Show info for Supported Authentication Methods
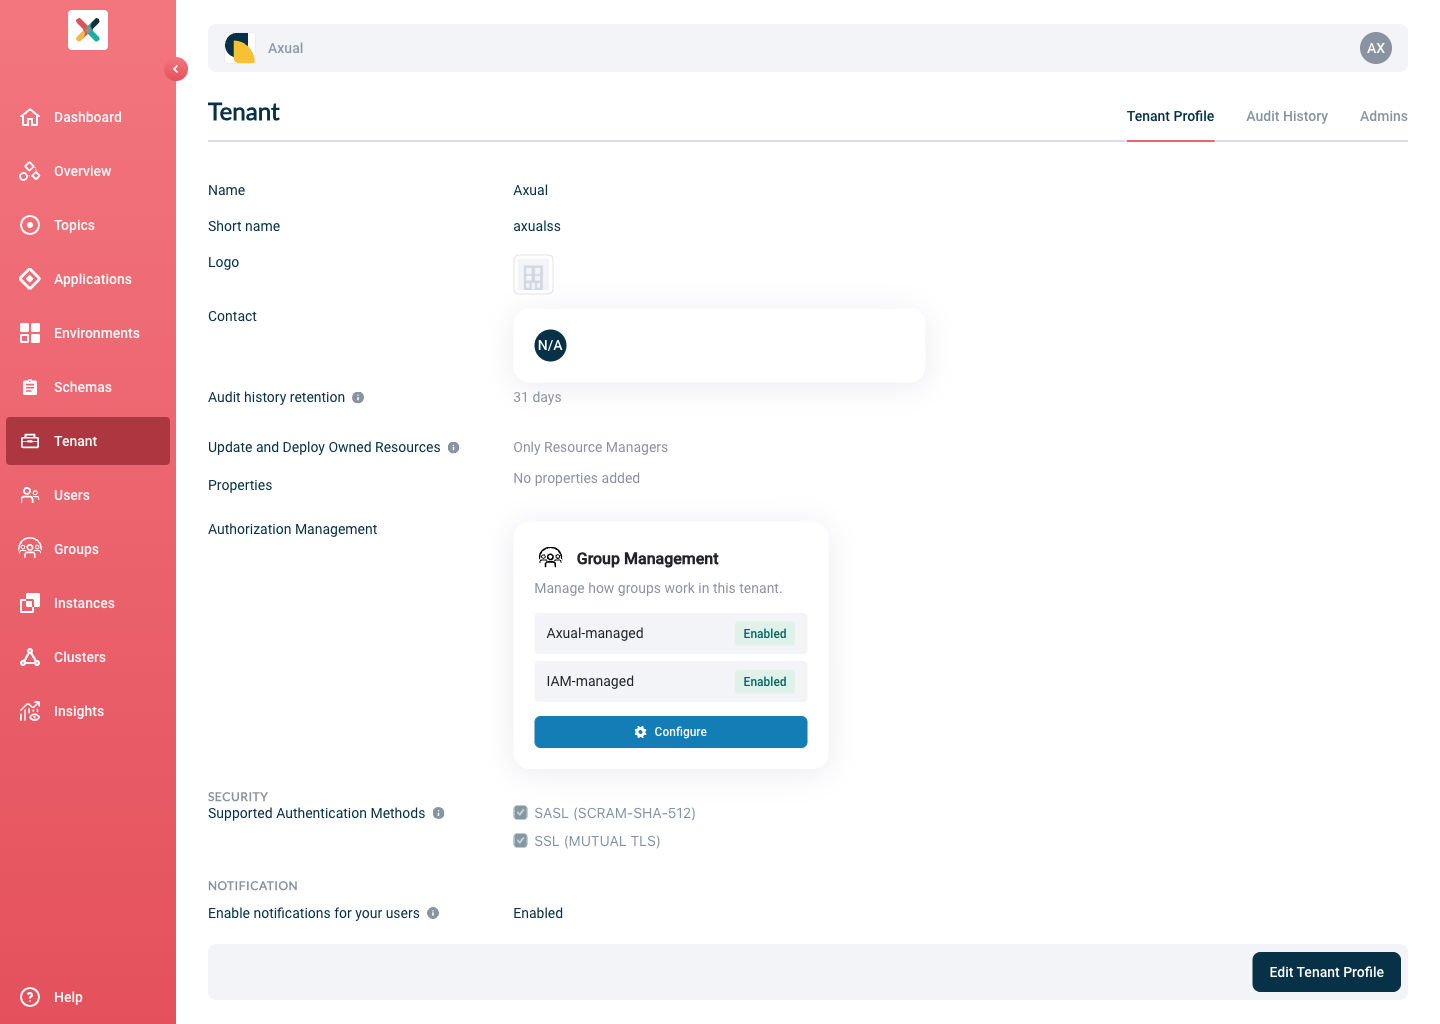The width and height of the screenshot is (1440, 1024). tap(439, 814)
